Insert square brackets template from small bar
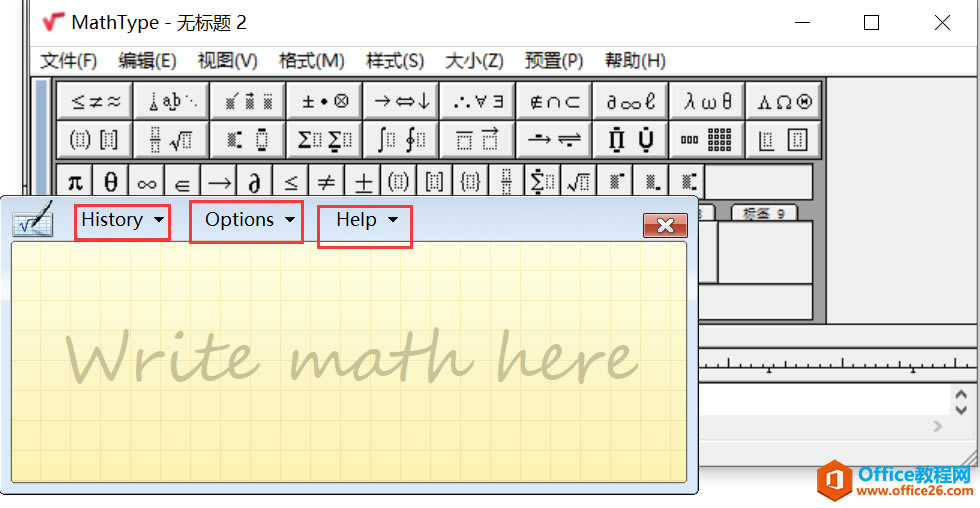This screenshot has height=508, width=980. pos(434,182)
